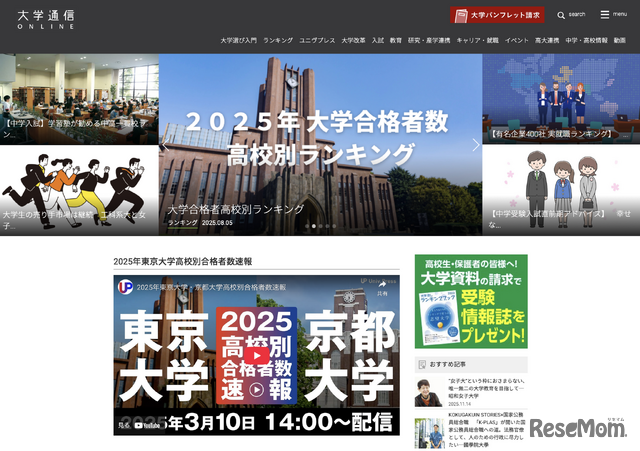
Task: Open 大学選び入門 nav item
Action: click(238, 40)
